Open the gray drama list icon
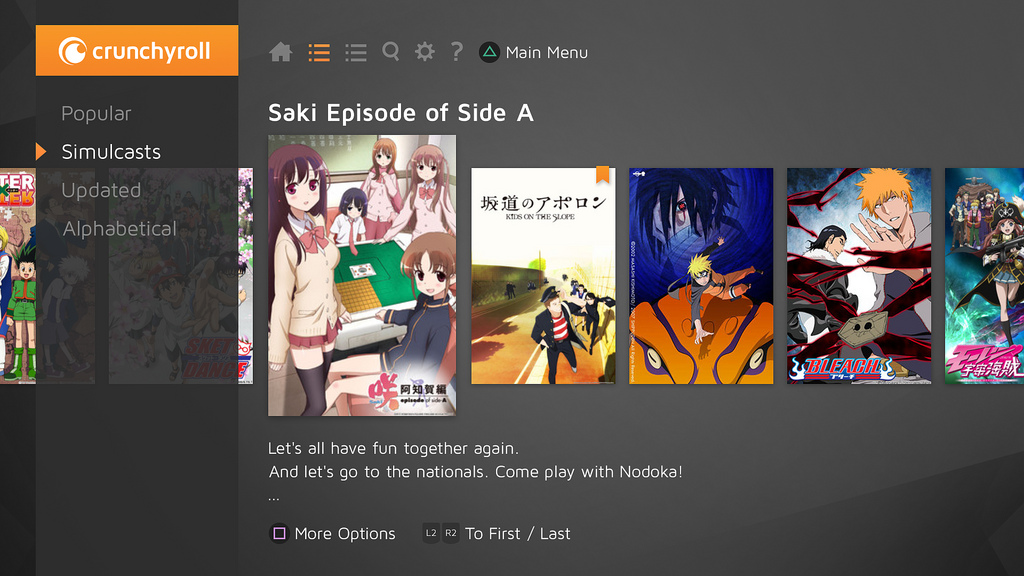Screen dimensions: 1024x576 click(356, 52)
